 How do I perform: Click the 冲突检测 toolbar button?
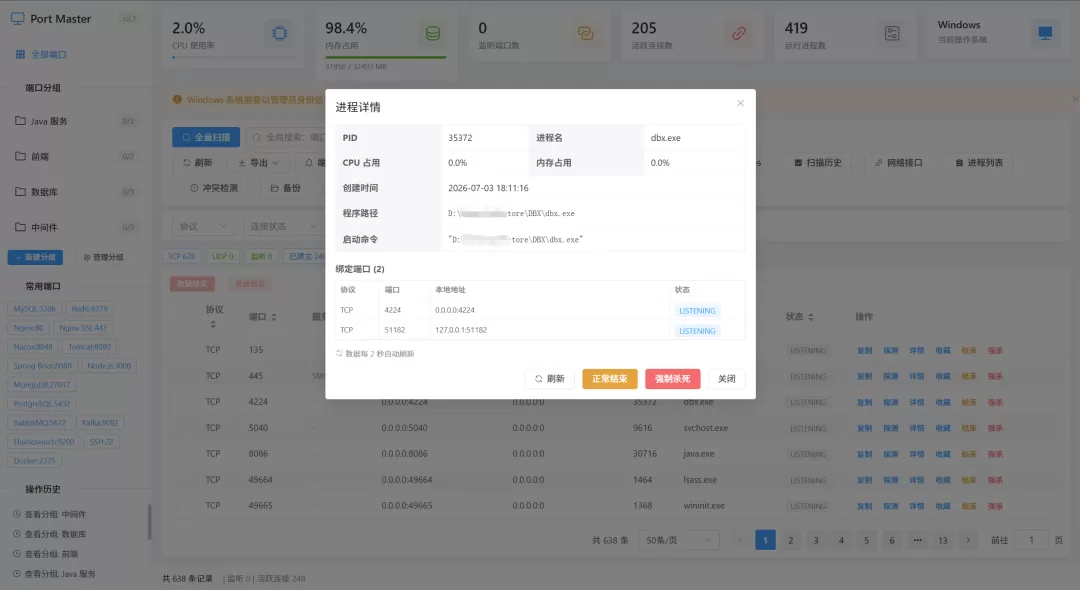coord(214,188)
